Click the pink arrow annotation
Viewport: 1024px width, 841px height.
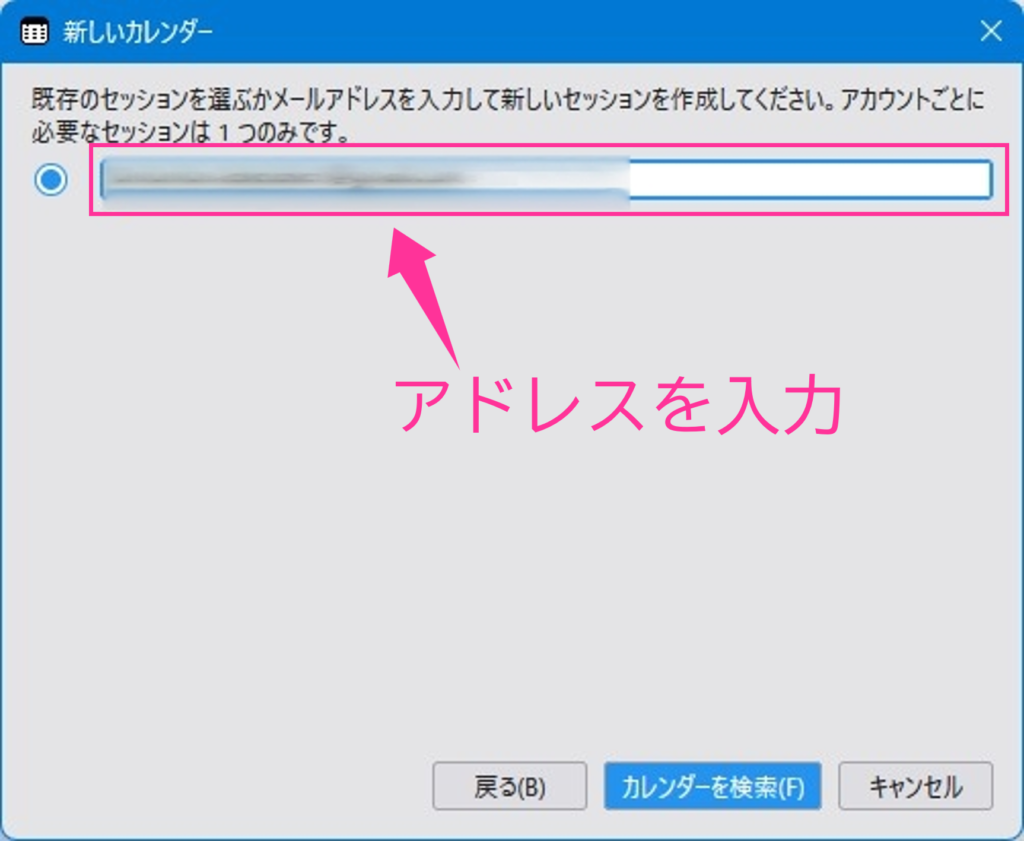(x=425, y=290)
